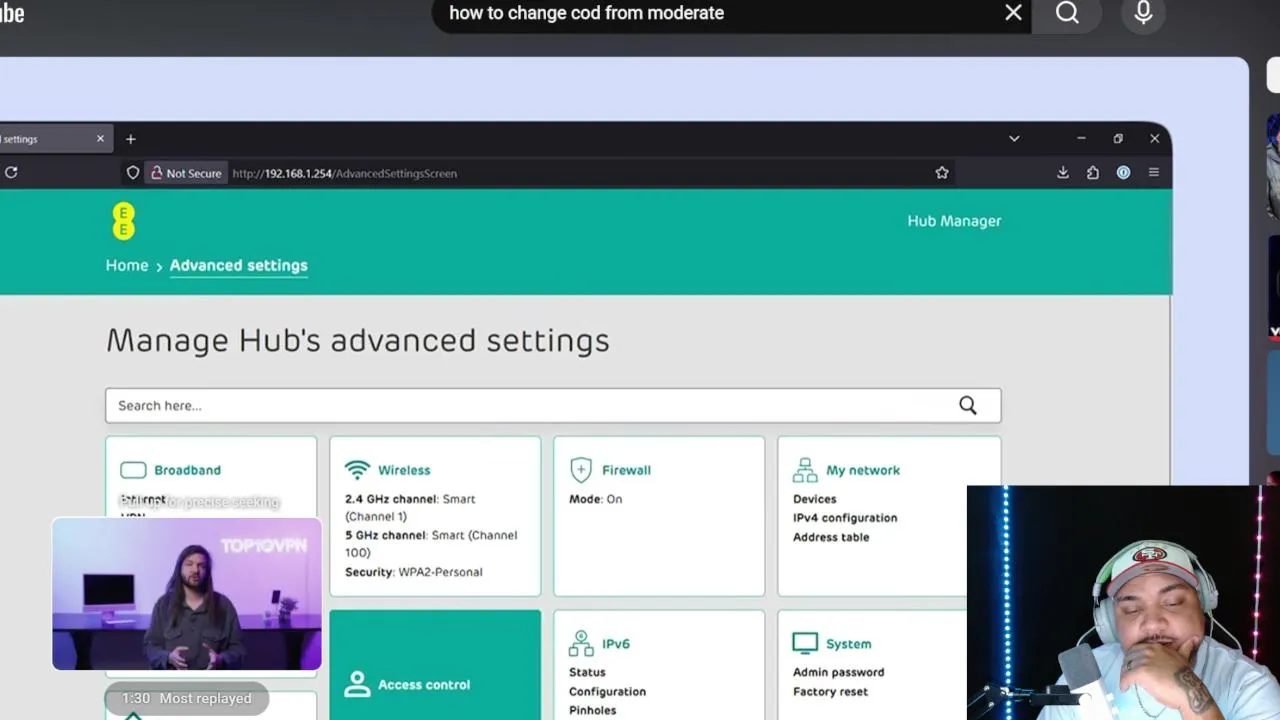Open the Wireless settings card
The width and height of the screenshot is (1280, 720).
tap(435, 516)
